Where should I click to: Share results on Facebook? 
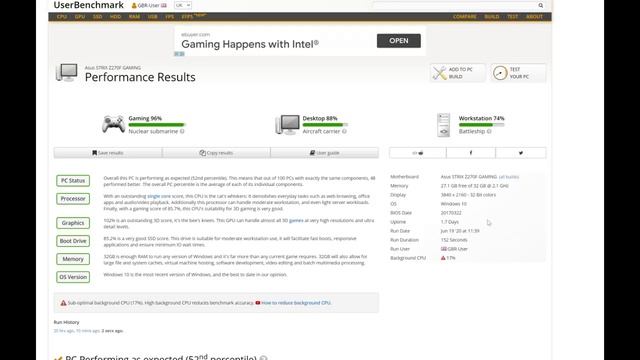(x=471, y=153)
